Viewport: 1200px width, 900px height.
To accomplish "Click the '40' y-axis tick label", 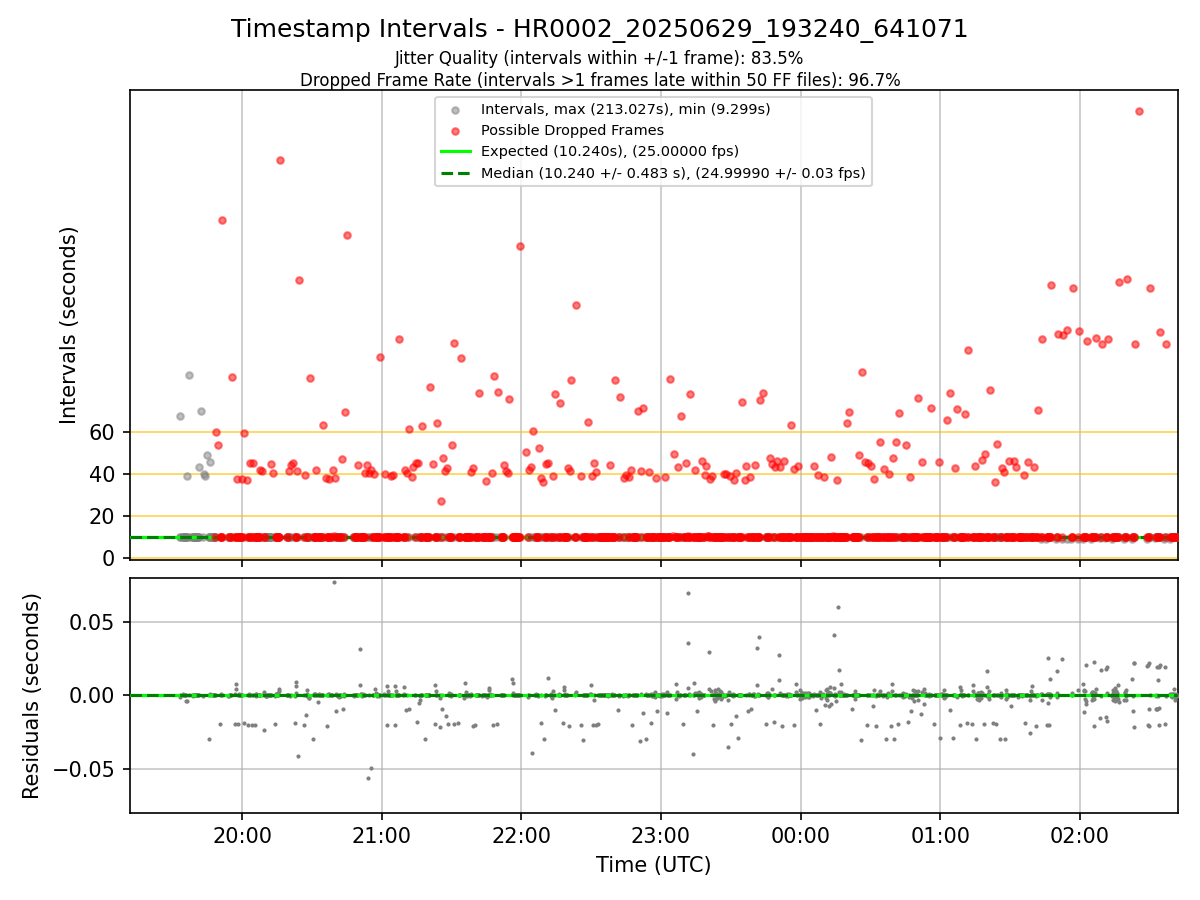I will pos(103,474).
